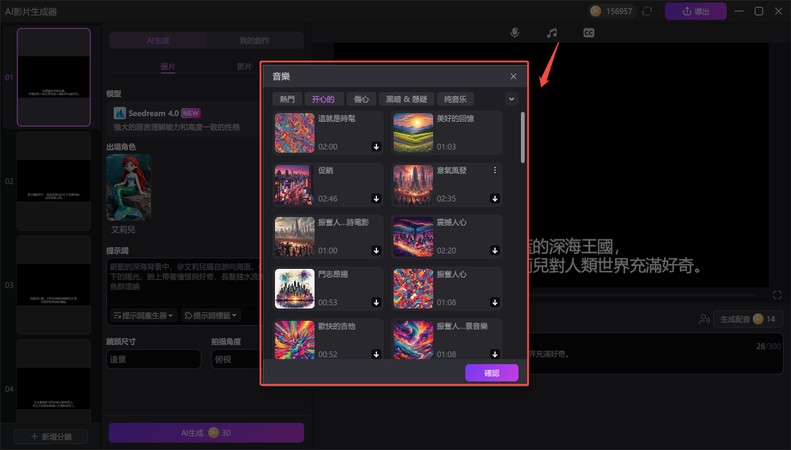791x450 pixels.
Task: Select storyboard scene 03 thumbnail
Action: [53, 285]
